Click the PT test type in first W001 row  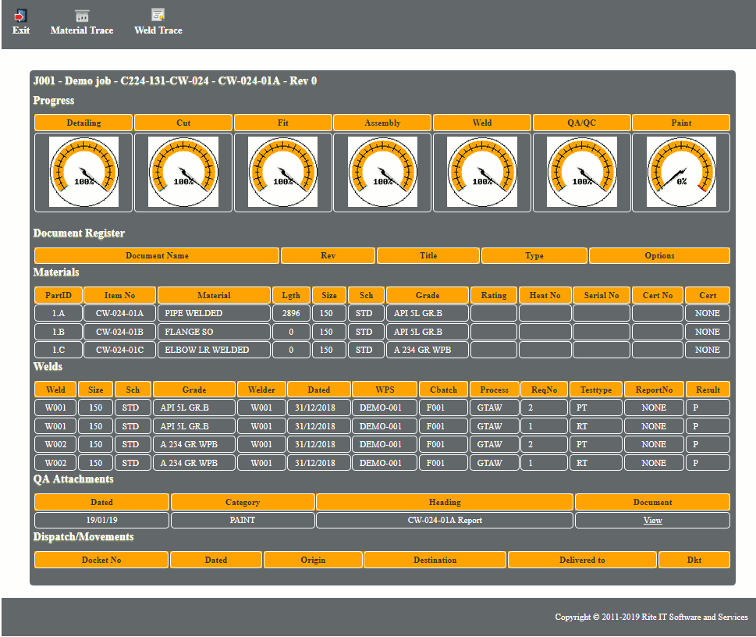click(x=596, y=408)
